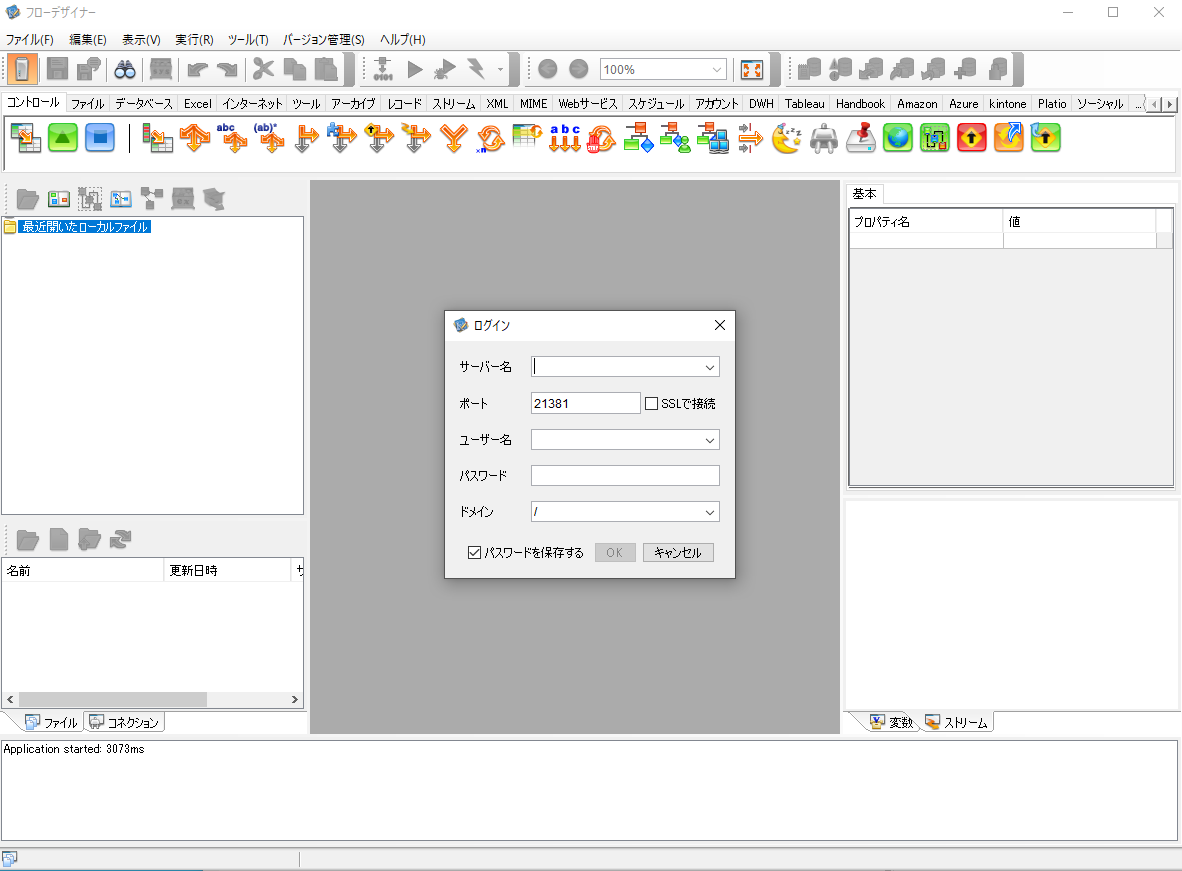Viewport: 1182px width, 871px height.
Task: Click the 更新日時 column header
Action: pyautogui.click(x=227, y=571)
